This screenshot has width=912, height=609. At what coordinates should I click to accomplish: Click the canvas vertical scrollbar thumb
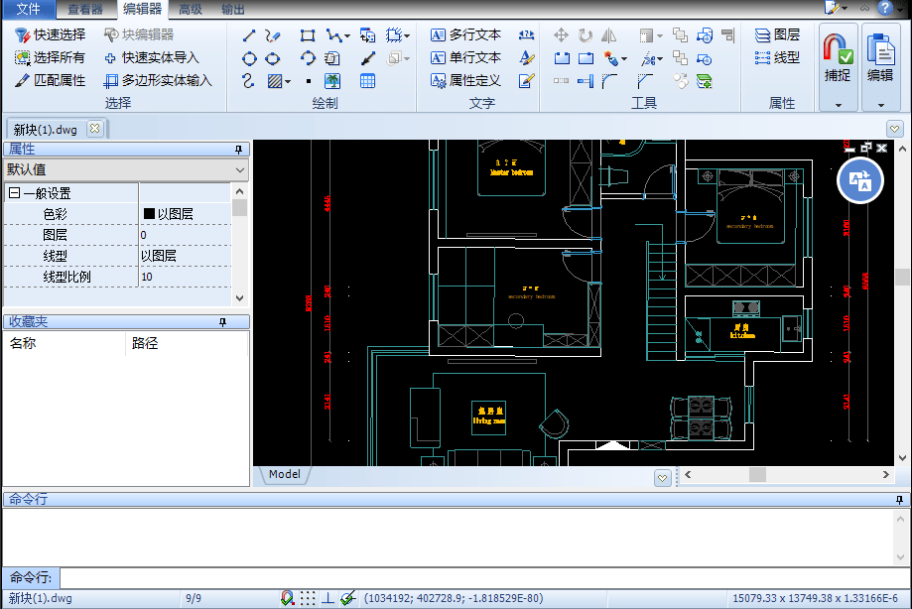coord(902,277)
